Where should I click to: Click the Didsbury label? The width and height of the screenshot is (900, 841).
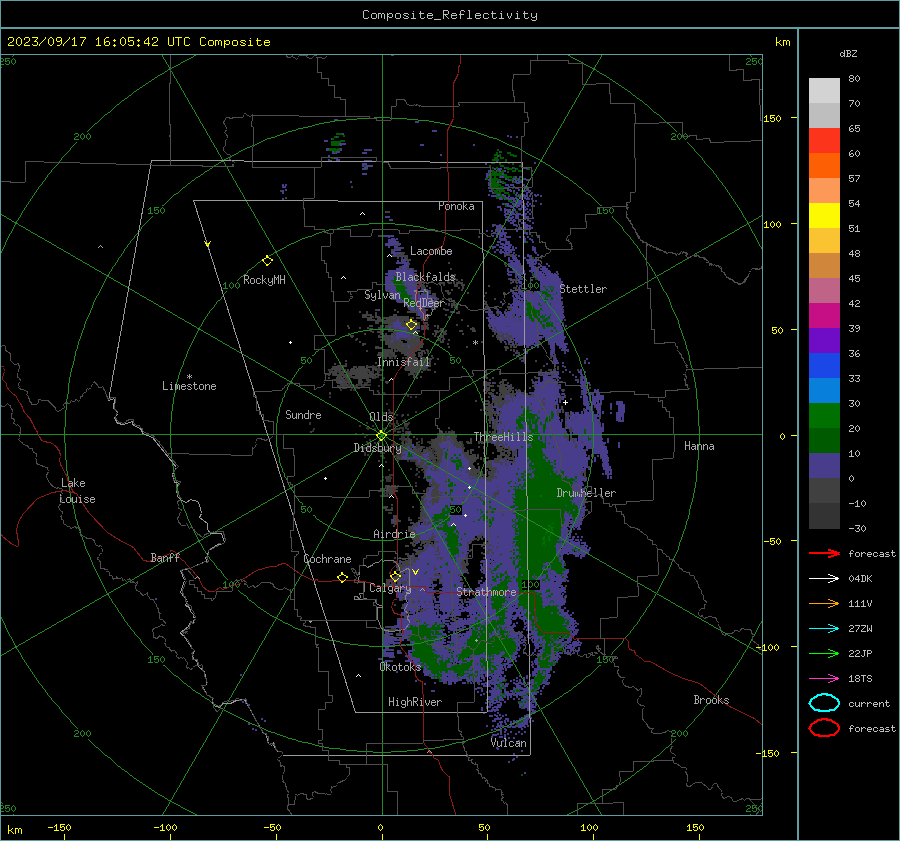tap(377, 448)
